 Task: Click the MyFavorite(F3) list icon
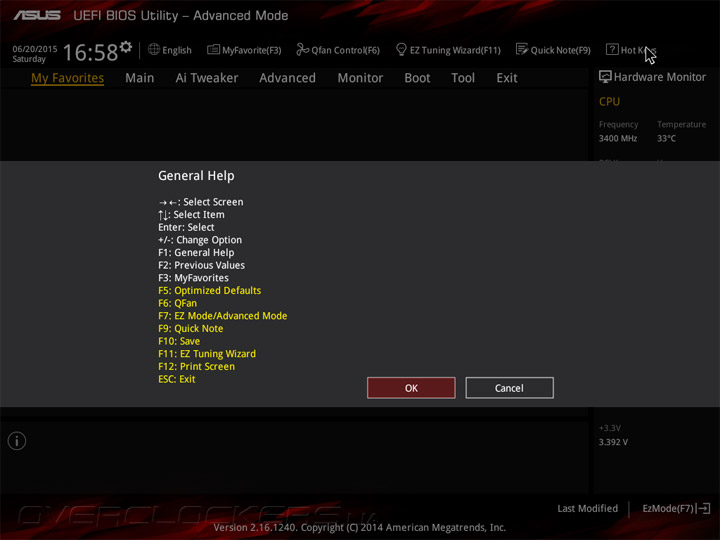pos(213,49)
